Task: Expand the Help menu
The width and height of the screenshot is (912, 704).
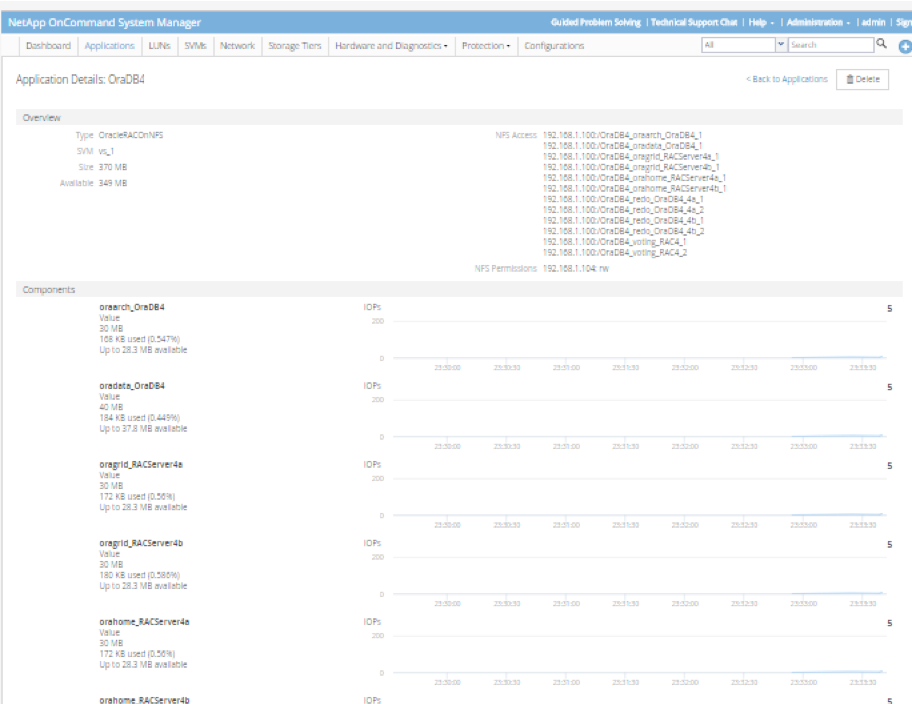Action: (x=761, y=22)
